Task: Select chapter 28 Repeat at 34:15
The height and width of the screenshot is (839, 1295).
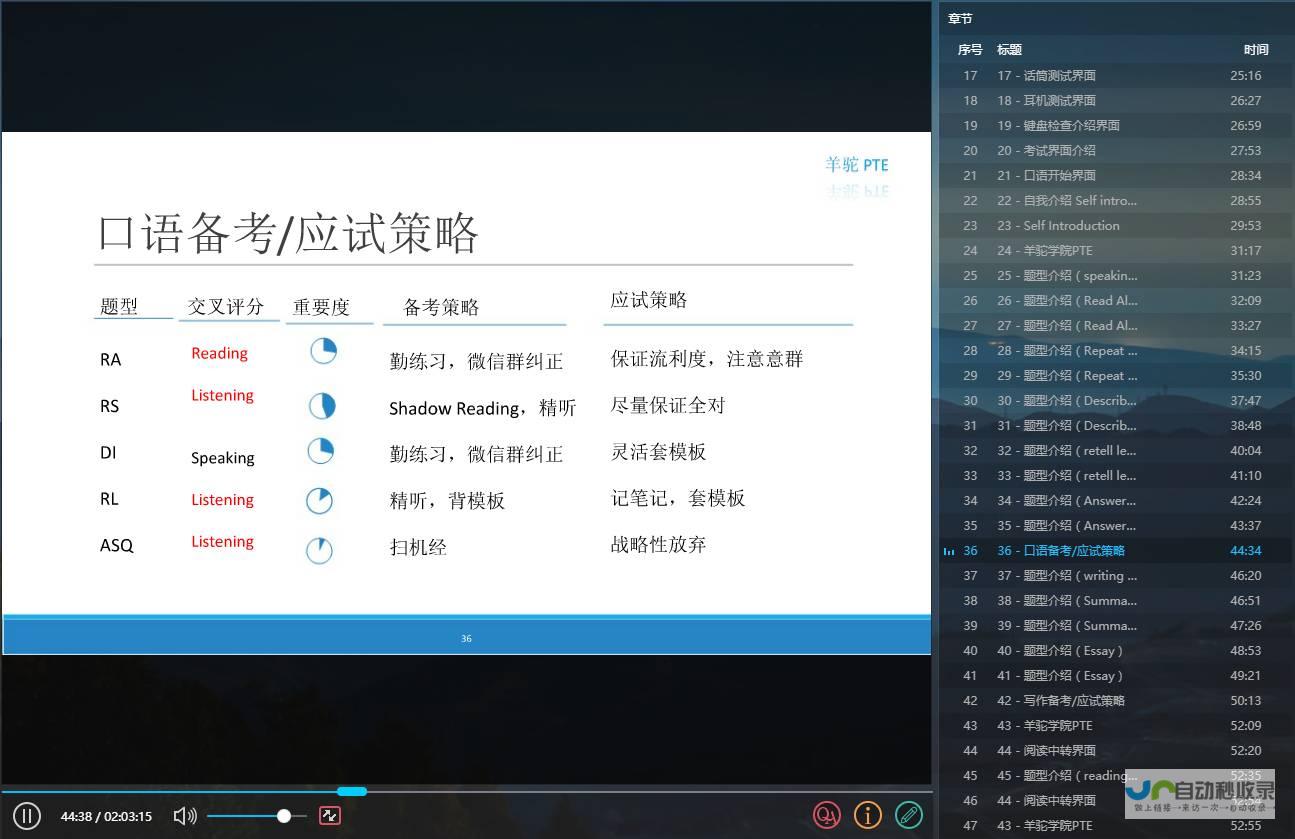Action: 1115,350
